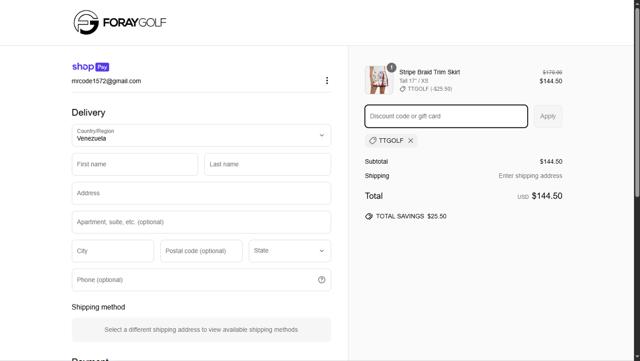This screenshot has height=361, width=640.
Task: Click the Stripe Braid Trim Skirt product name
Action: pos(430,72)
